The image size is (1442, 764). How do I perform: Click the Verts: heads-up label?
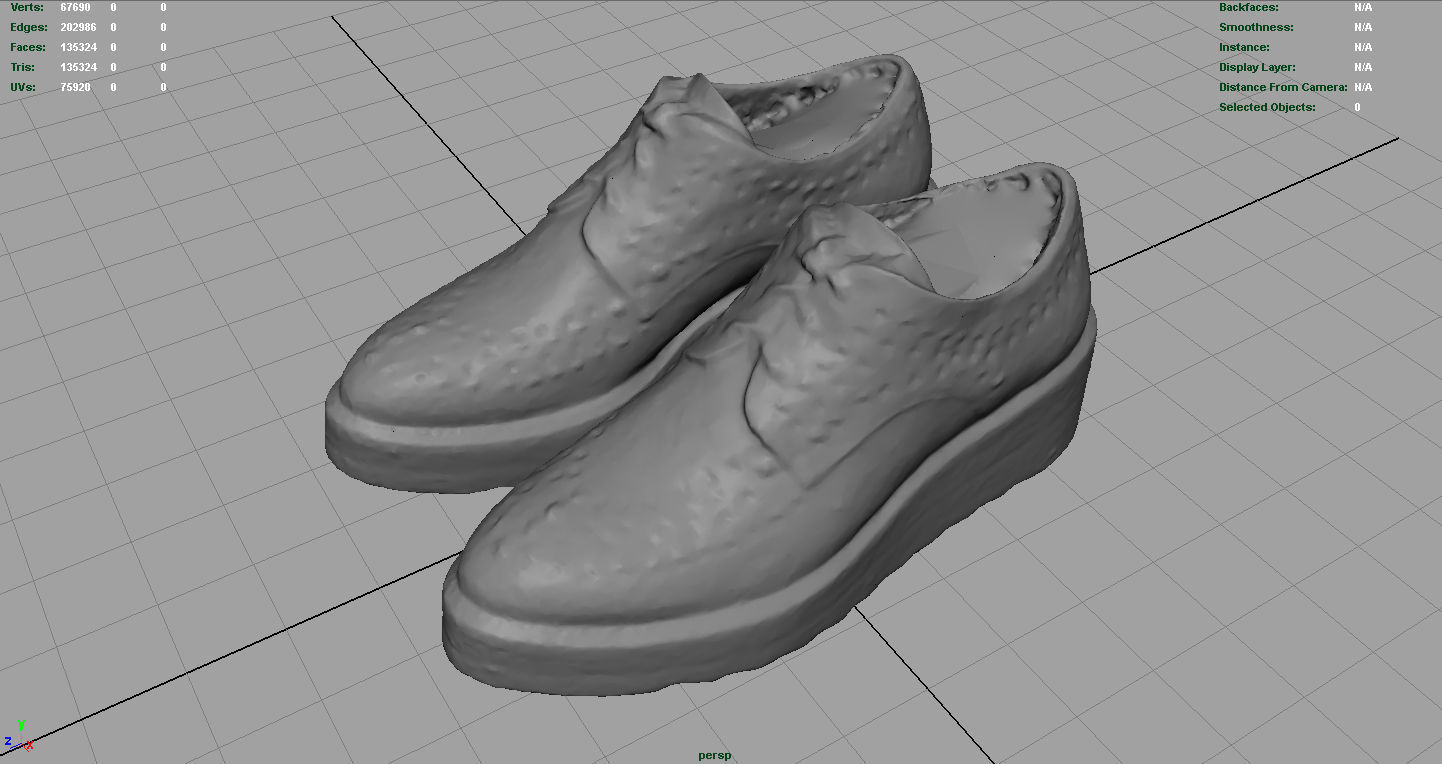[x=26, y=7]
